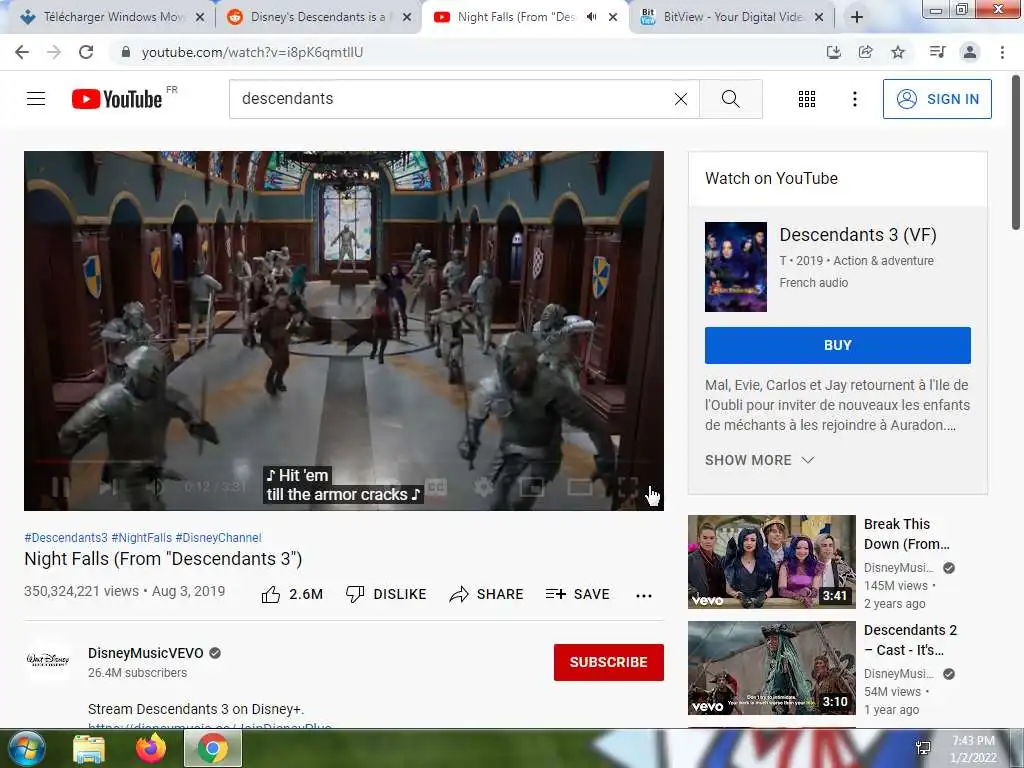
Task: Open more actions ellipsis under the video
Action: point(643,595)
